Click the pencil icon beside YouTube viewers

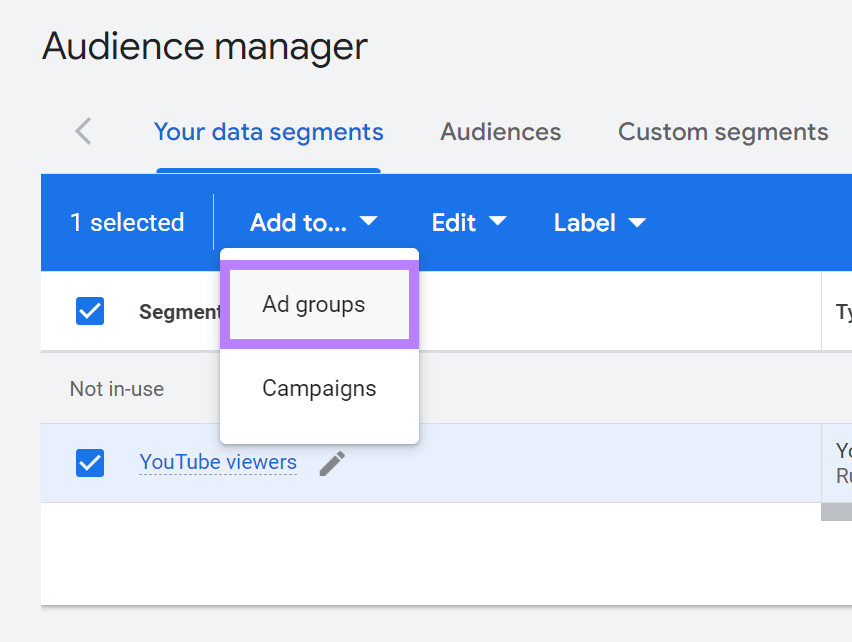click(332, 462)
